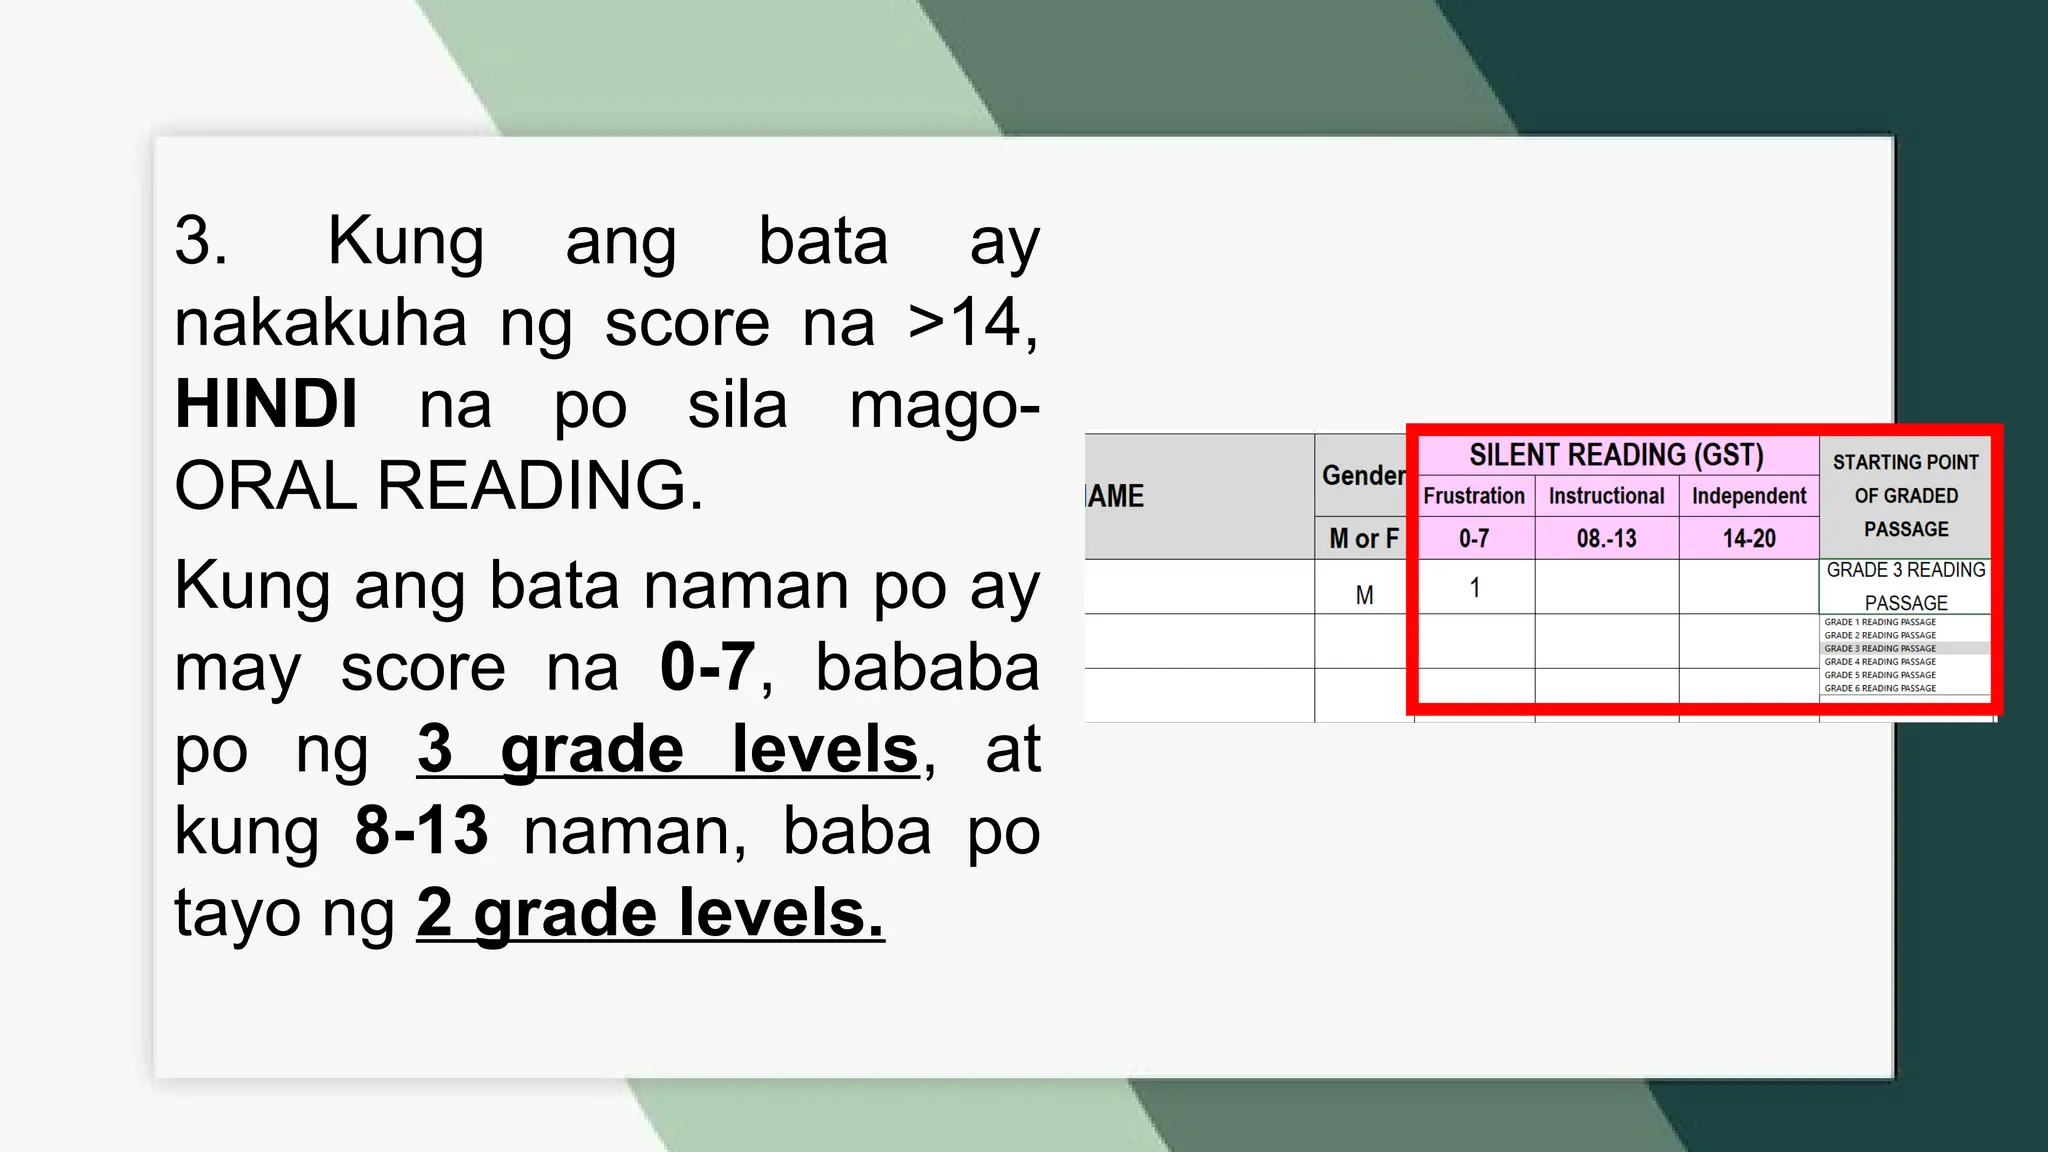Click the bold 0-7 in the slide paragraph
The height and width of the screenshot is (1152, 2048).
tap(707, 667)
